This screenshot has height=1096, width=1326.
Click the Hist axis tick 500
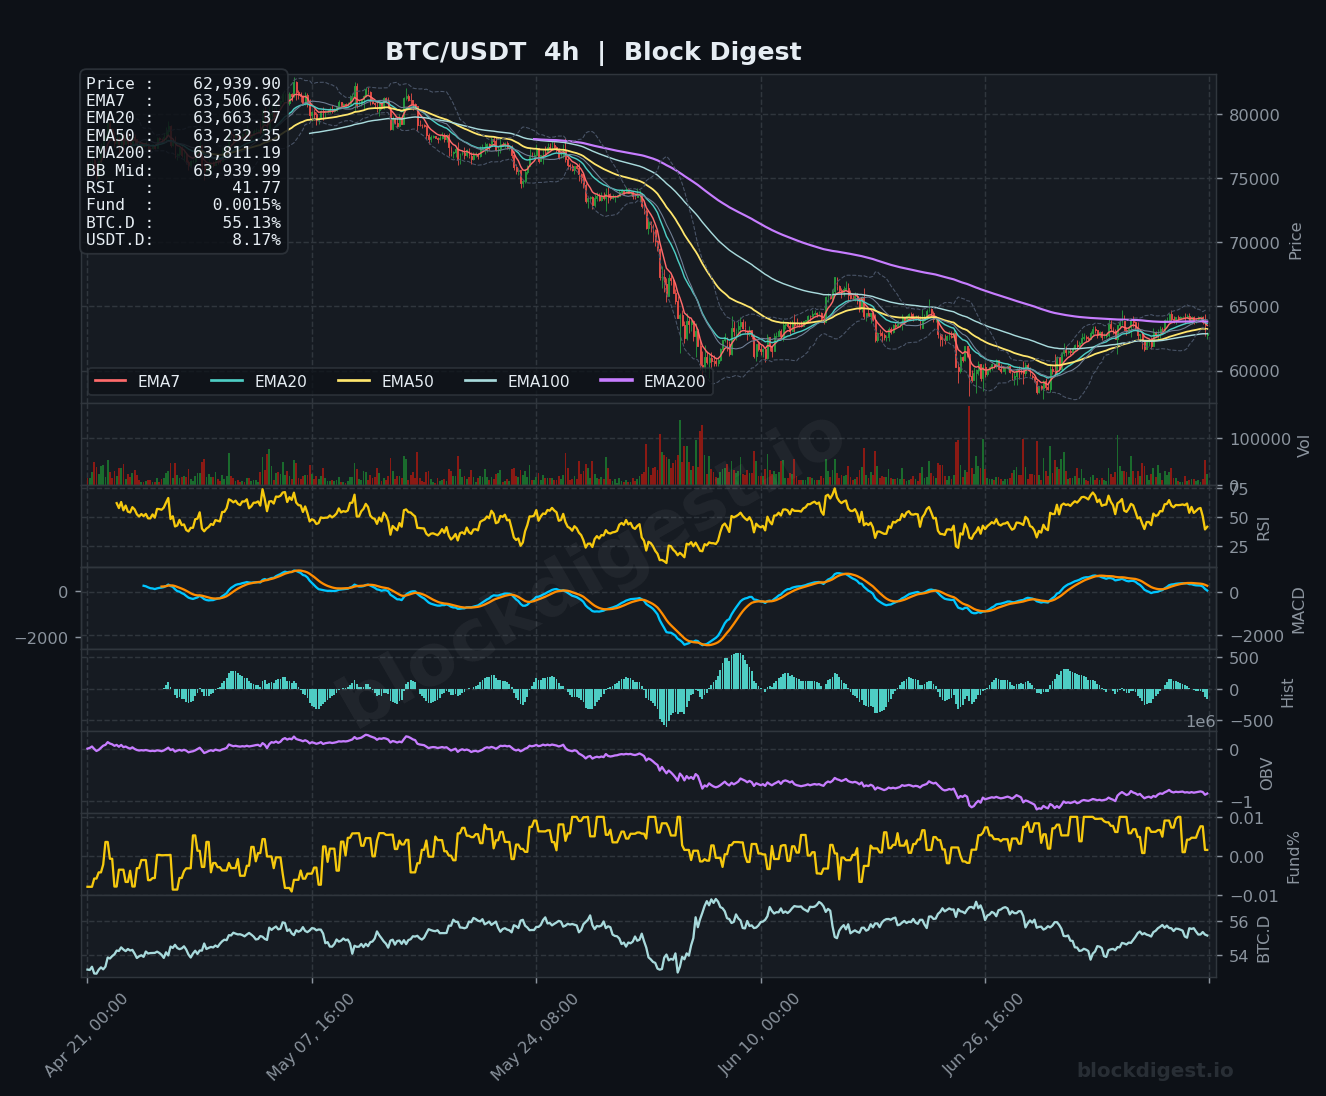click(x=1243, y=658)
